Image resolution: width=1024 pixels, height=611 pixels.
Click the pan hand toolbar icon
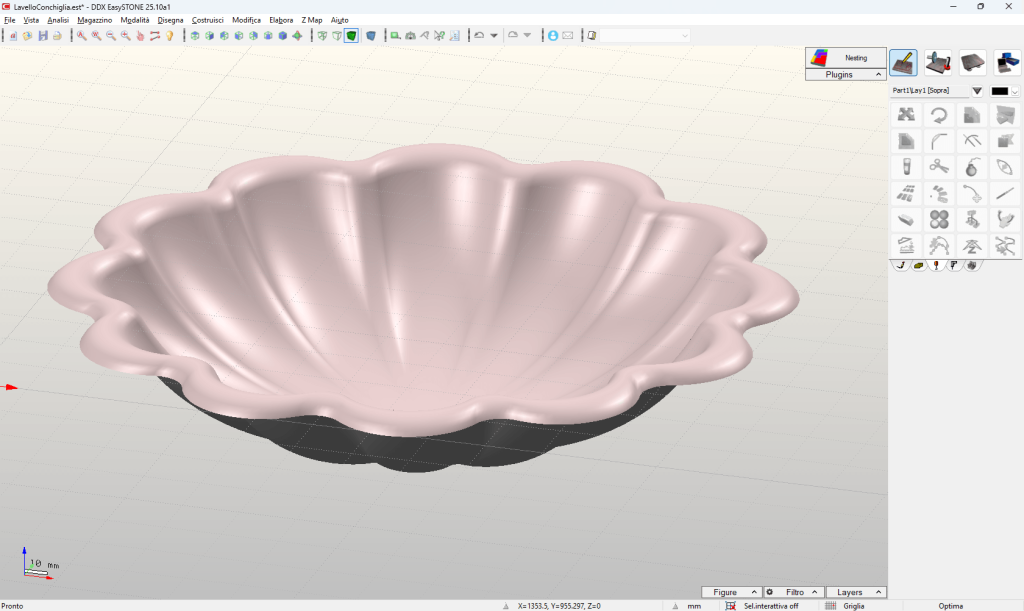coord(140,36)
